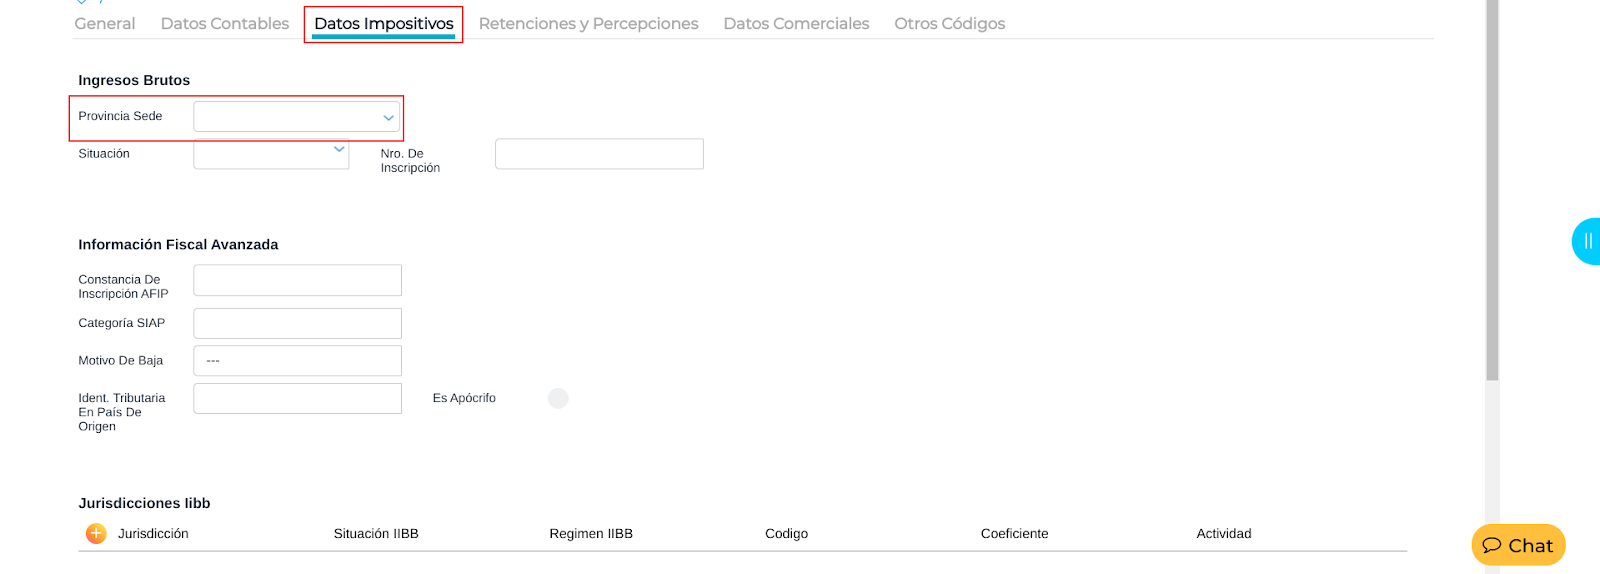Select the Datos Impositivos tab
The width and height of the screenshot is (1600, 574).
click(x=384, y=23)
